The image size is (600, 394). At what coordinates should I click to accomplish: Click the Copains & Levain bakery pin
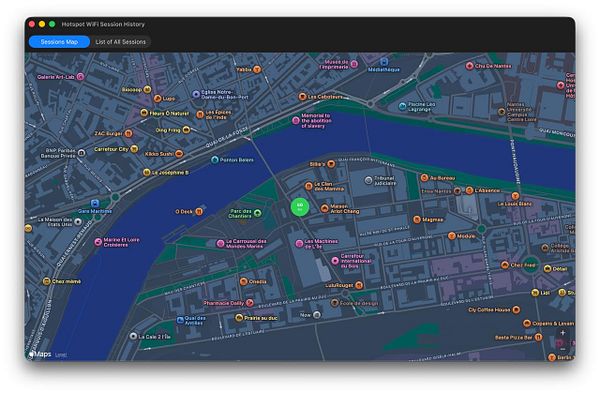pyautogui.click(x=527, y=323)
